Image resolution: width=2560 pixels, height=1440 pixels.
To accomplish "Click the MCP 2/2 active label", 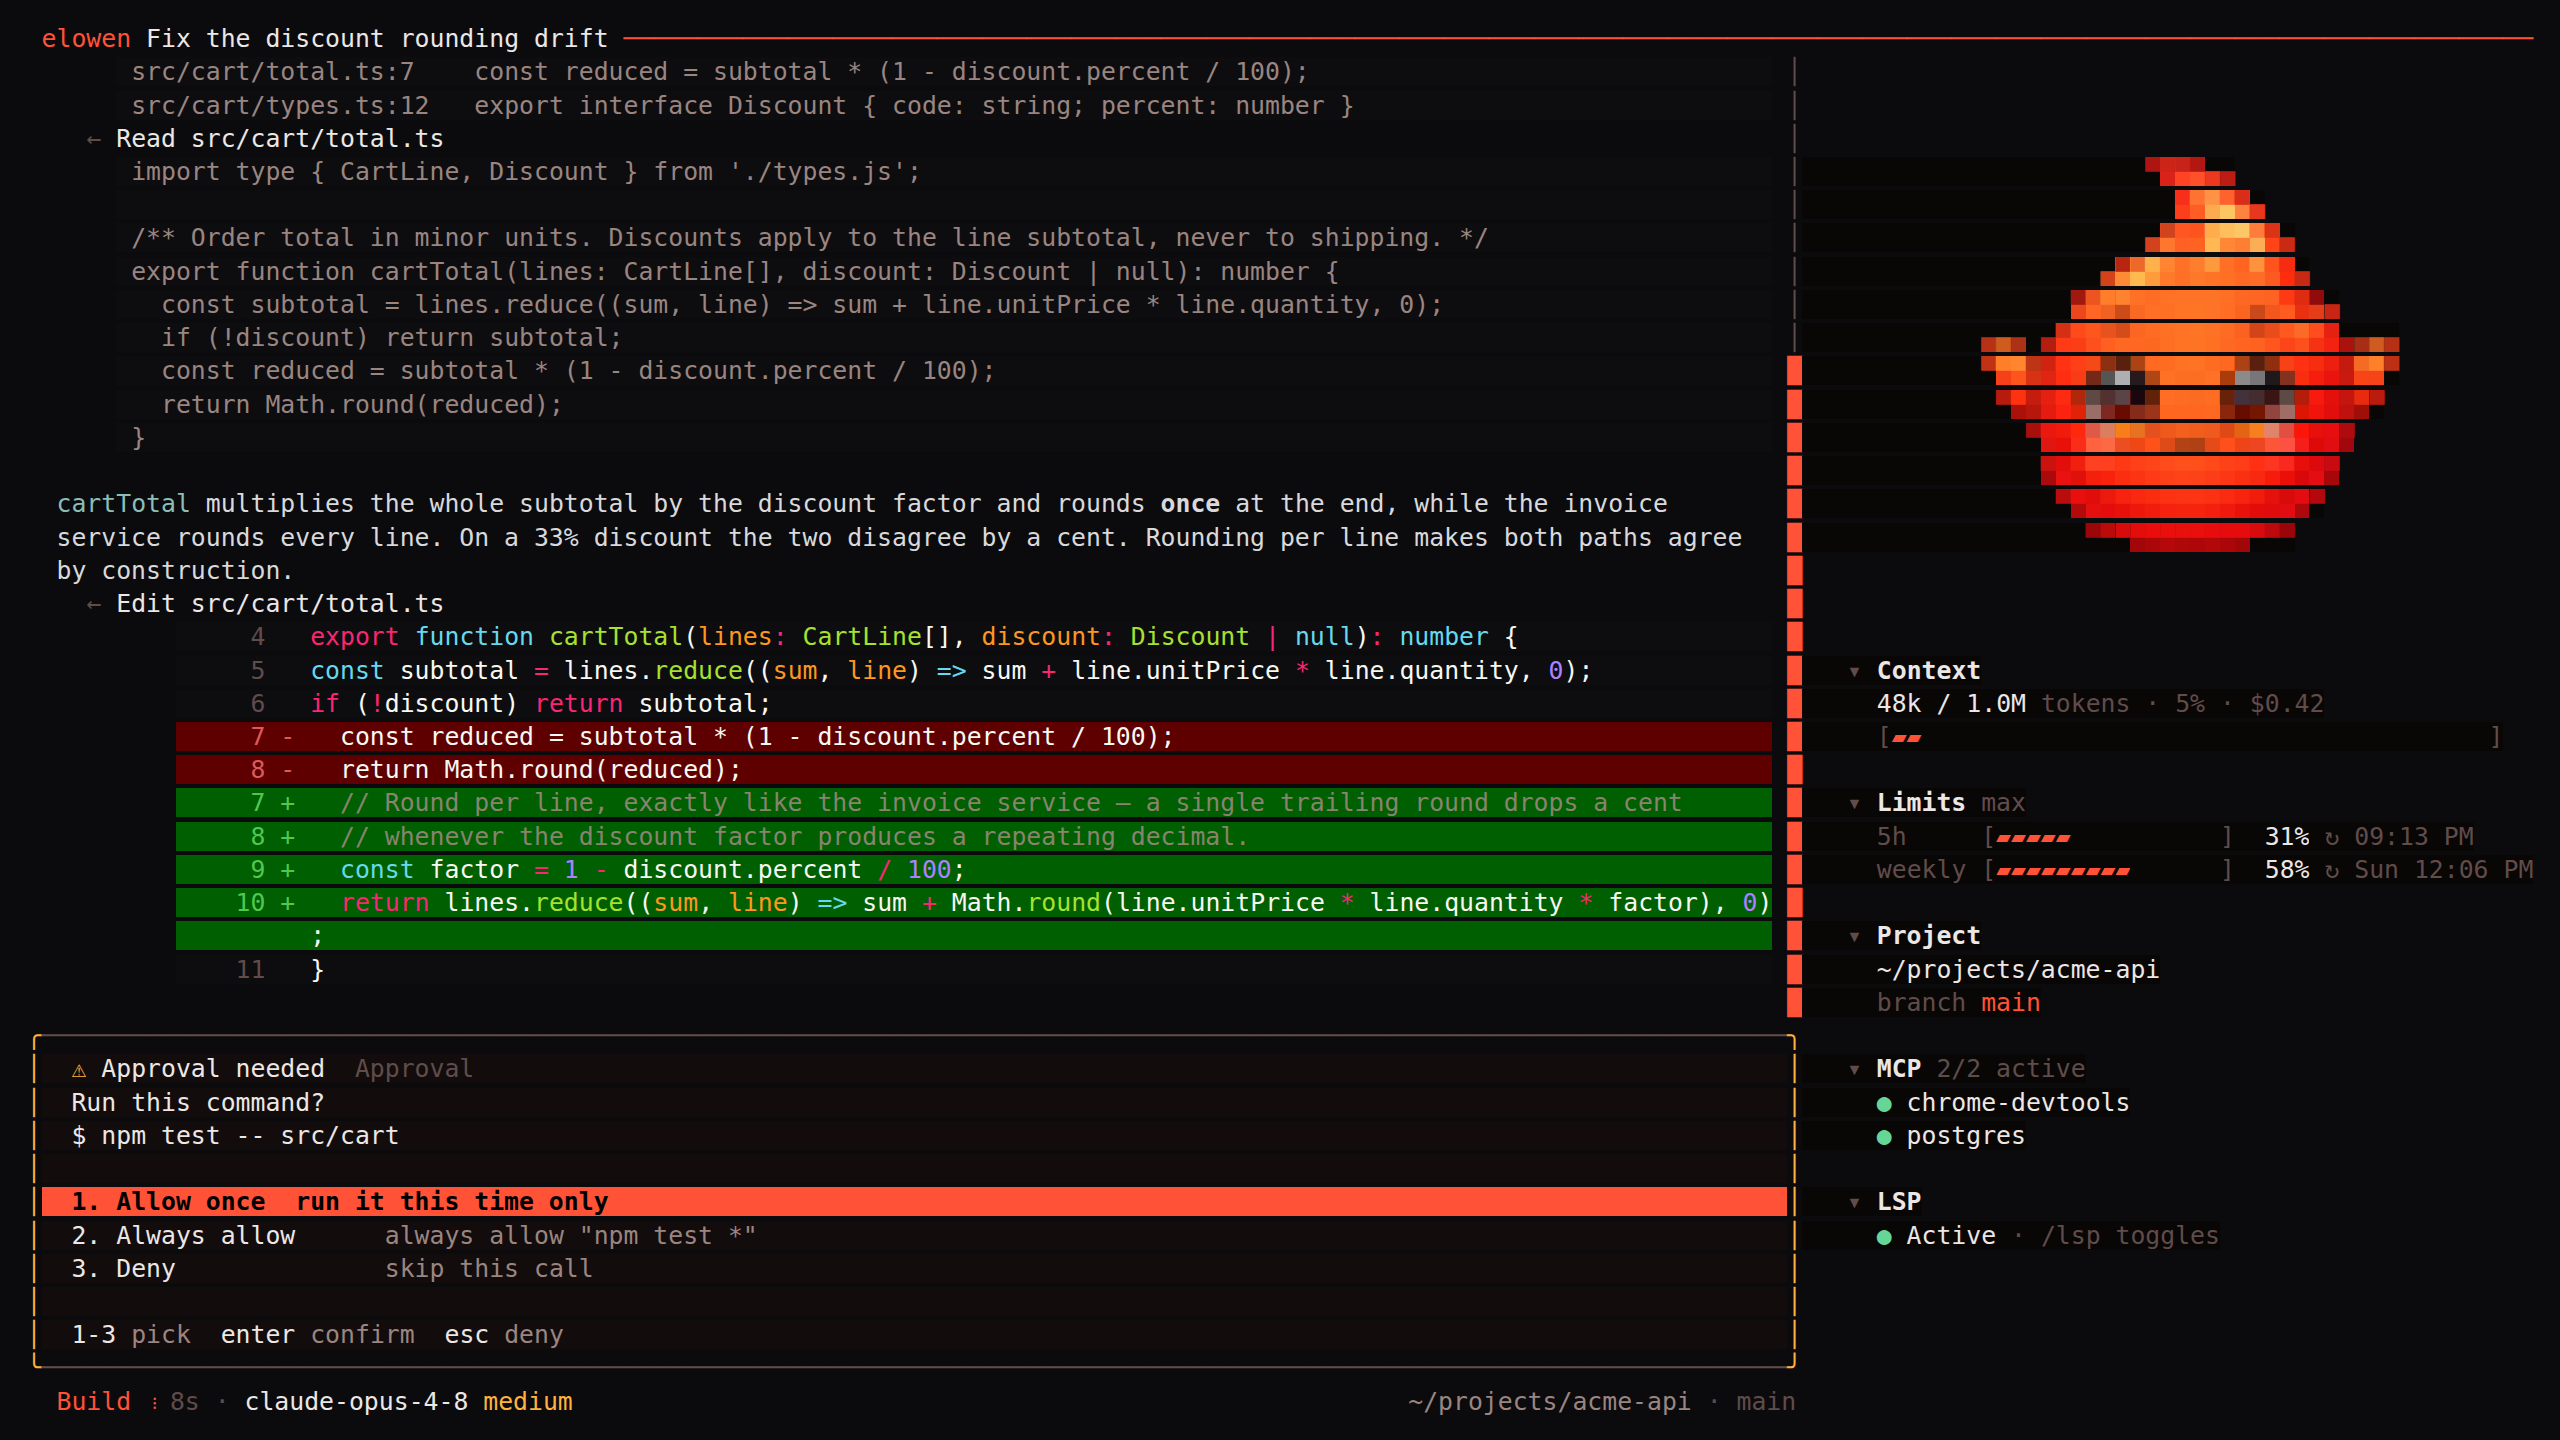I will pos(1981,1069).
